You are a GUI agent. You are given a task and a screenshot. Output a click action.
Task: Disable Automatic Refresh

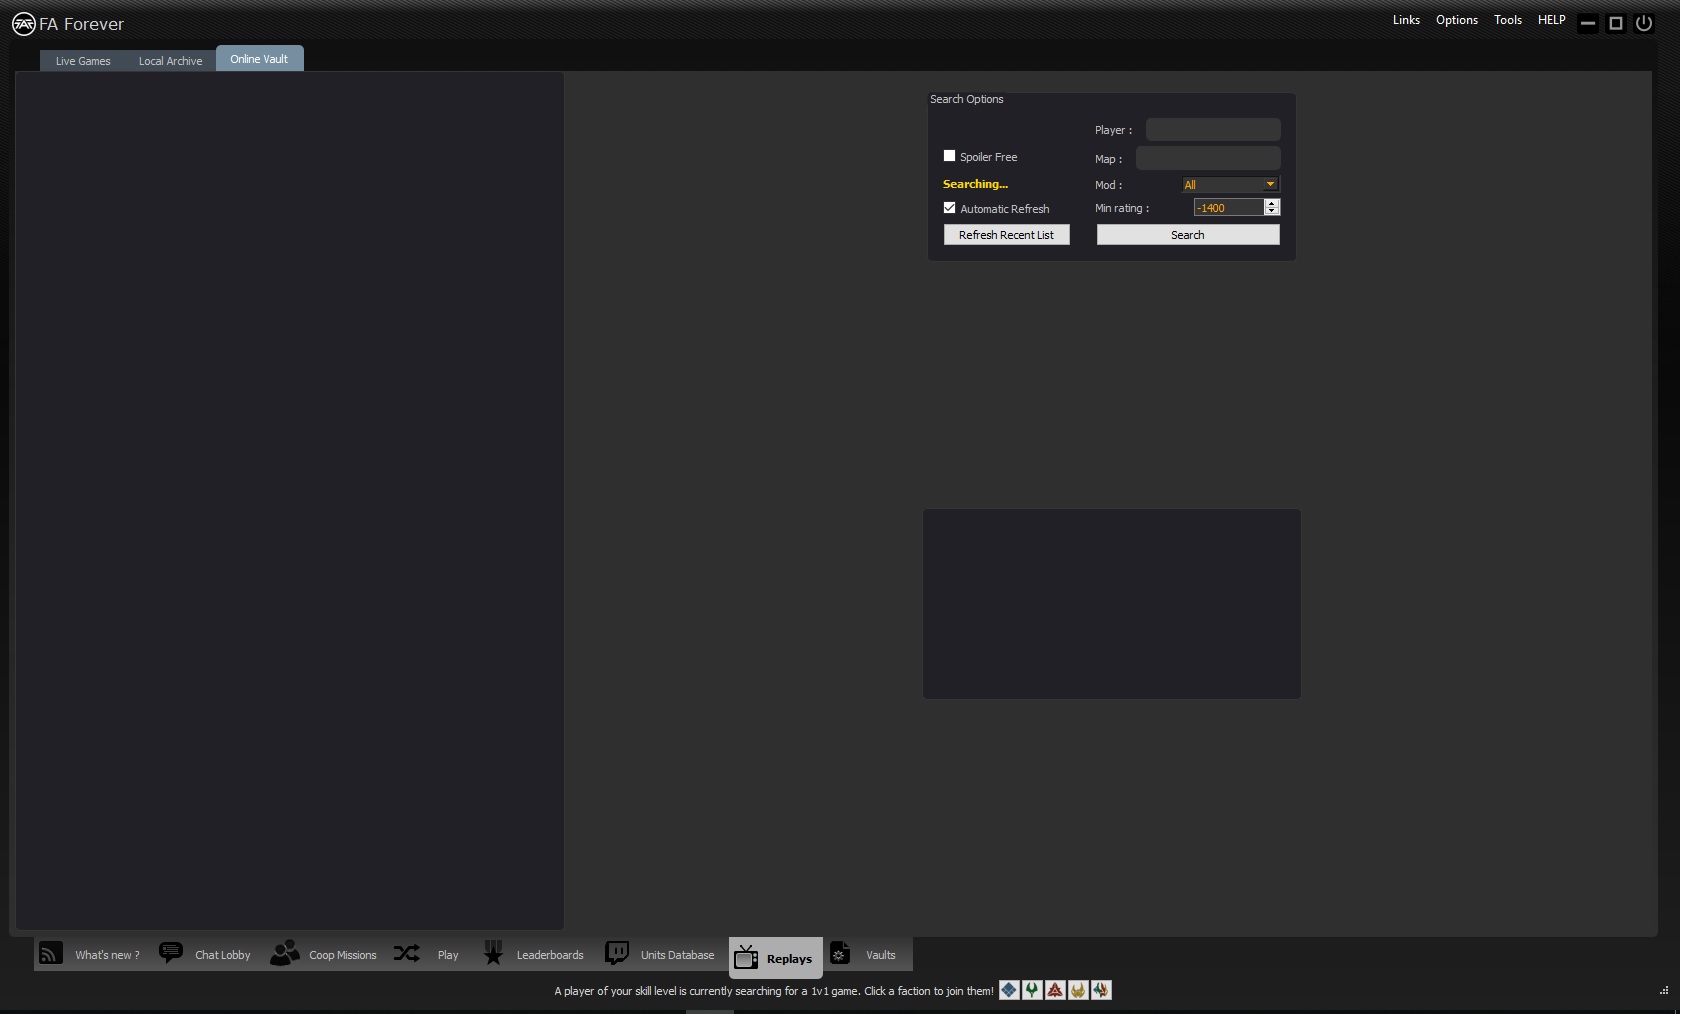pyautogui.click(x=950, y=207)
